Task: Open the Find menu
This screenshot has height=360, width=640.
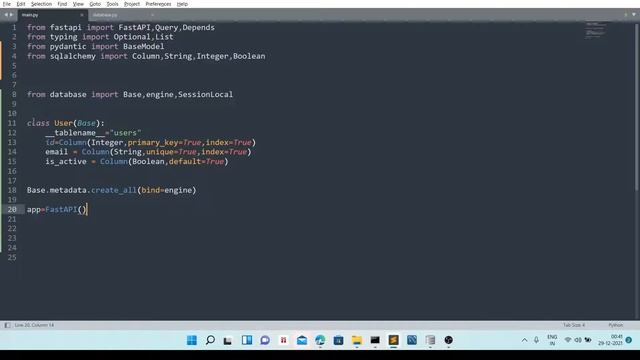Action: pyautogui.click(x=62, y=4)
